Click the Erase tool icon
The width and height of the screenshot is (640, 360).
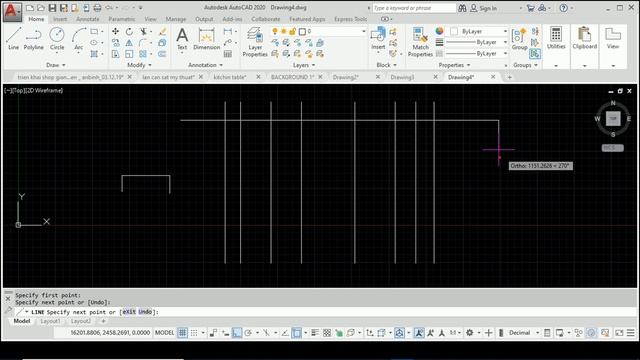point(162,31)
